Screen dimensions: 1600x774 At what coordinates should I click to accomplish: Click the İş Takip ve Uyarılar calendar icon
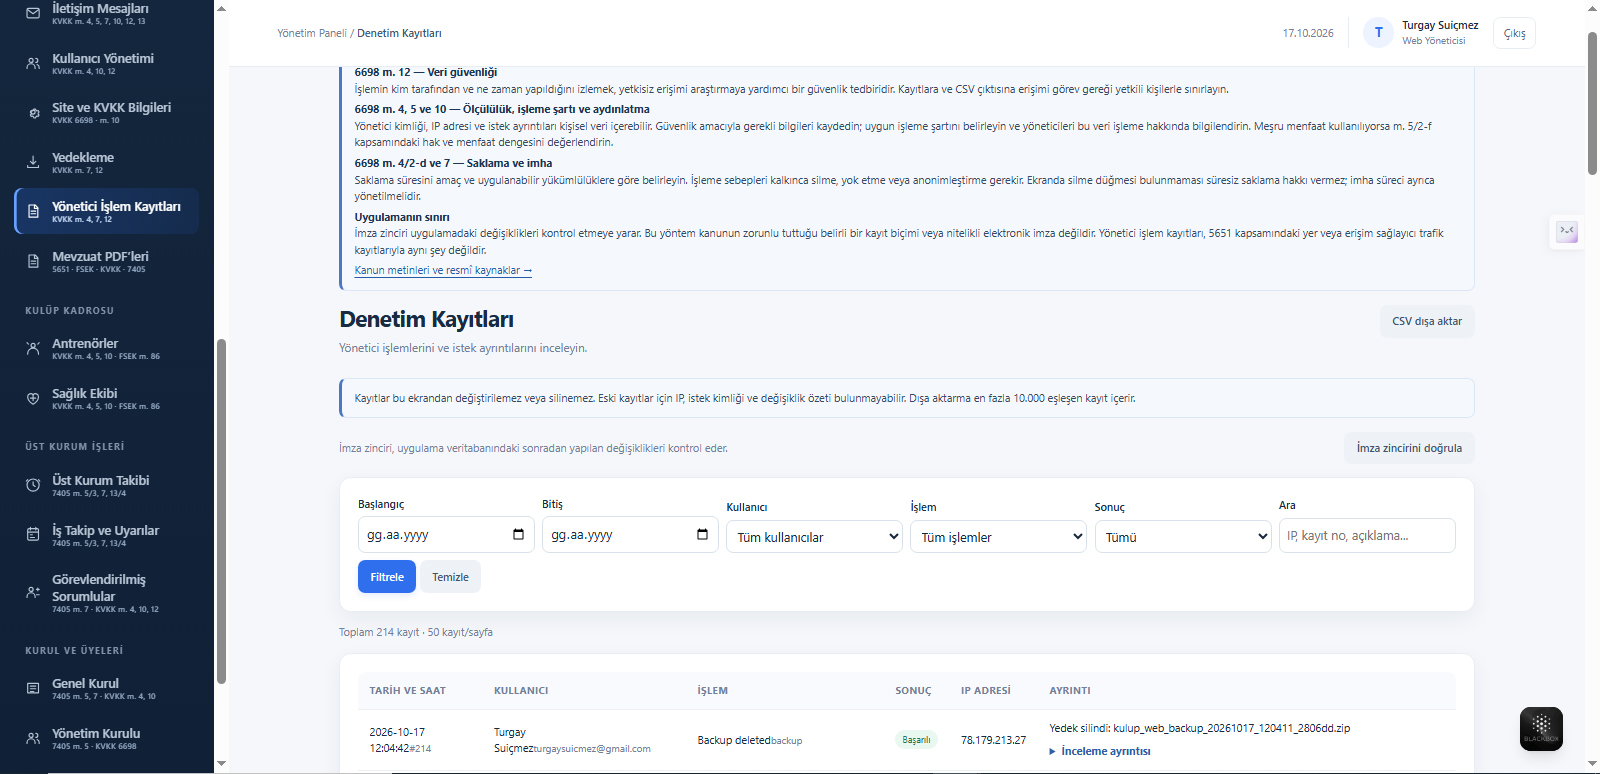tap(33, 536)
